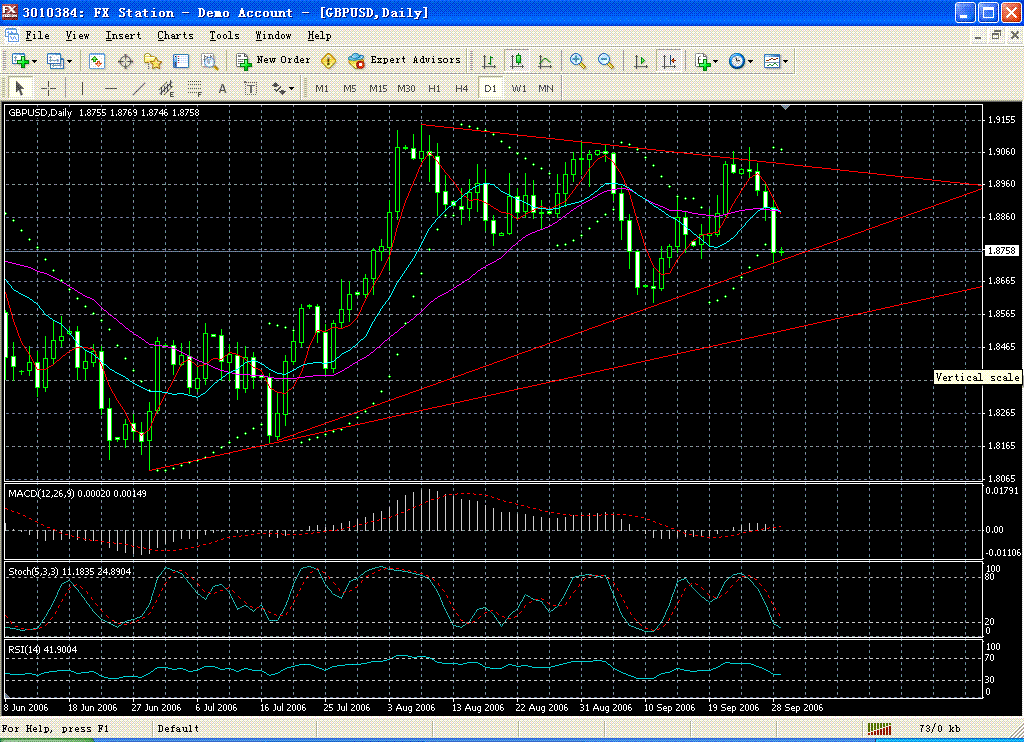Select the vertical line drawing tool
1024x742 pixels.
(x=83, y=88)
